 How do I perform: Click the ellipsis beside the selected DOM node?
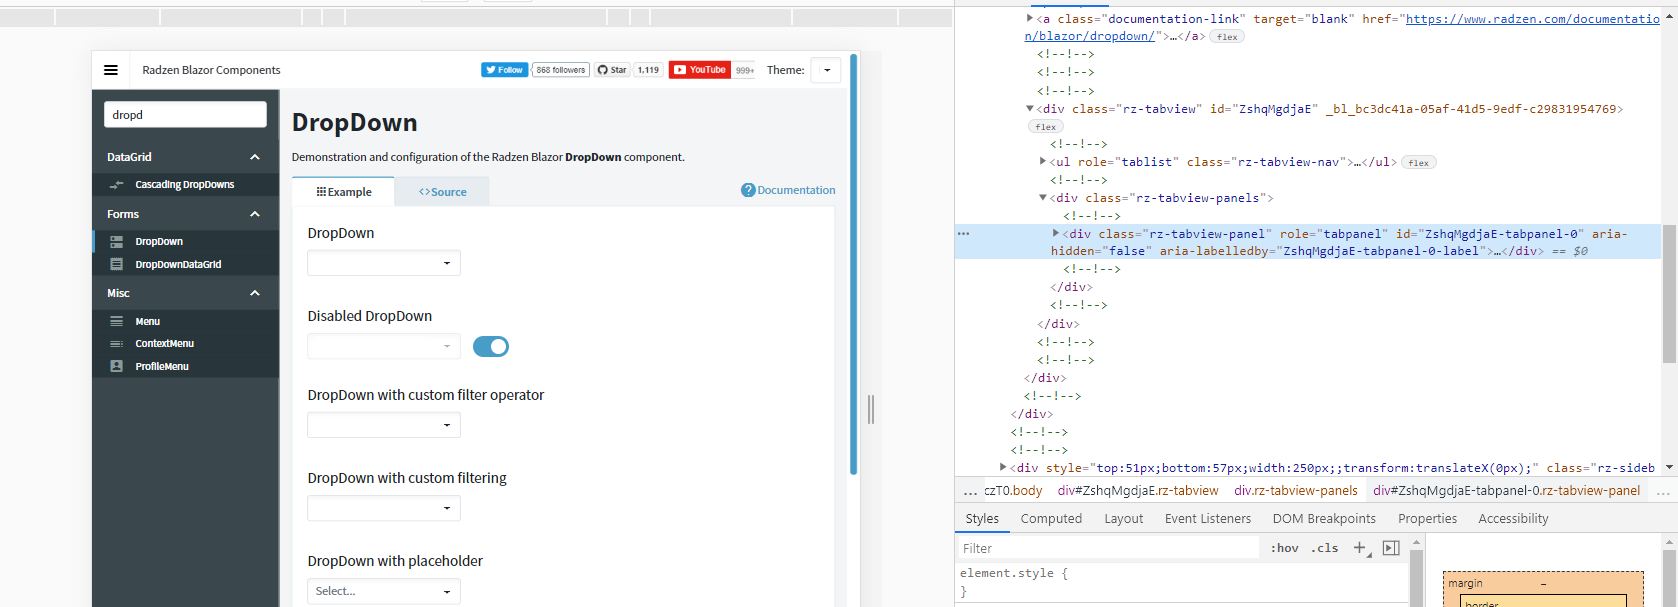pos(963,234)
